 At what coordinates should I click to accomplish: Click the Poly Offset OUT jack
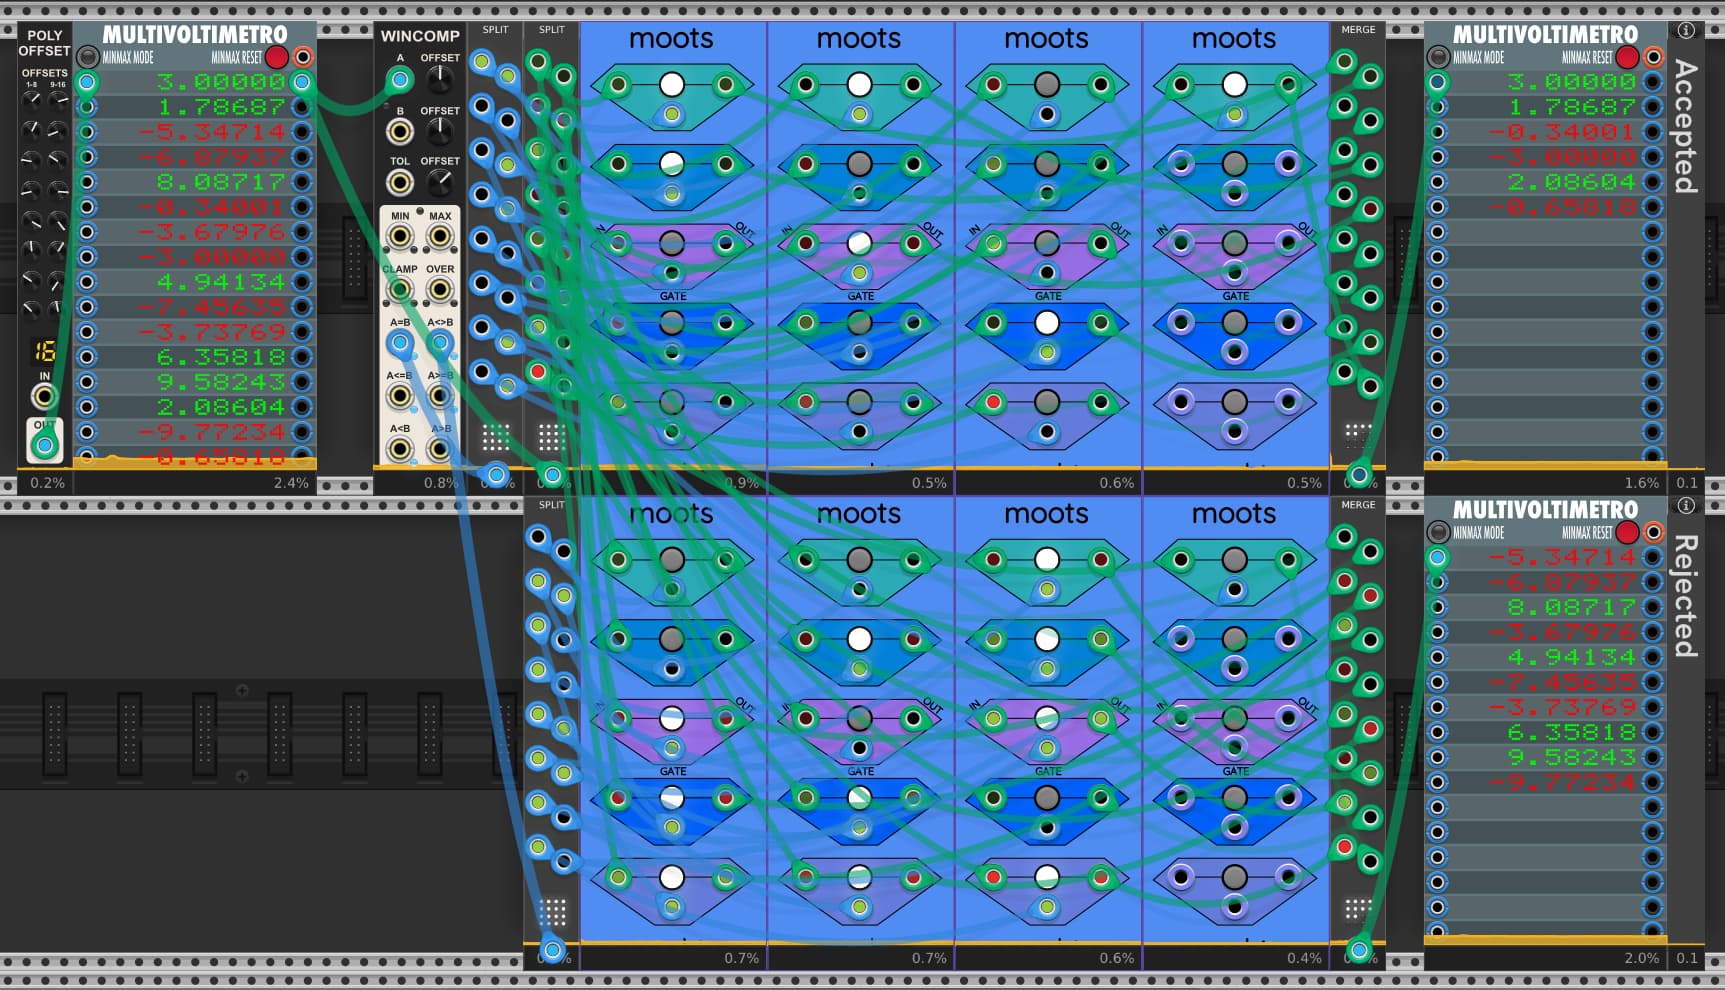tap(44, 445)
